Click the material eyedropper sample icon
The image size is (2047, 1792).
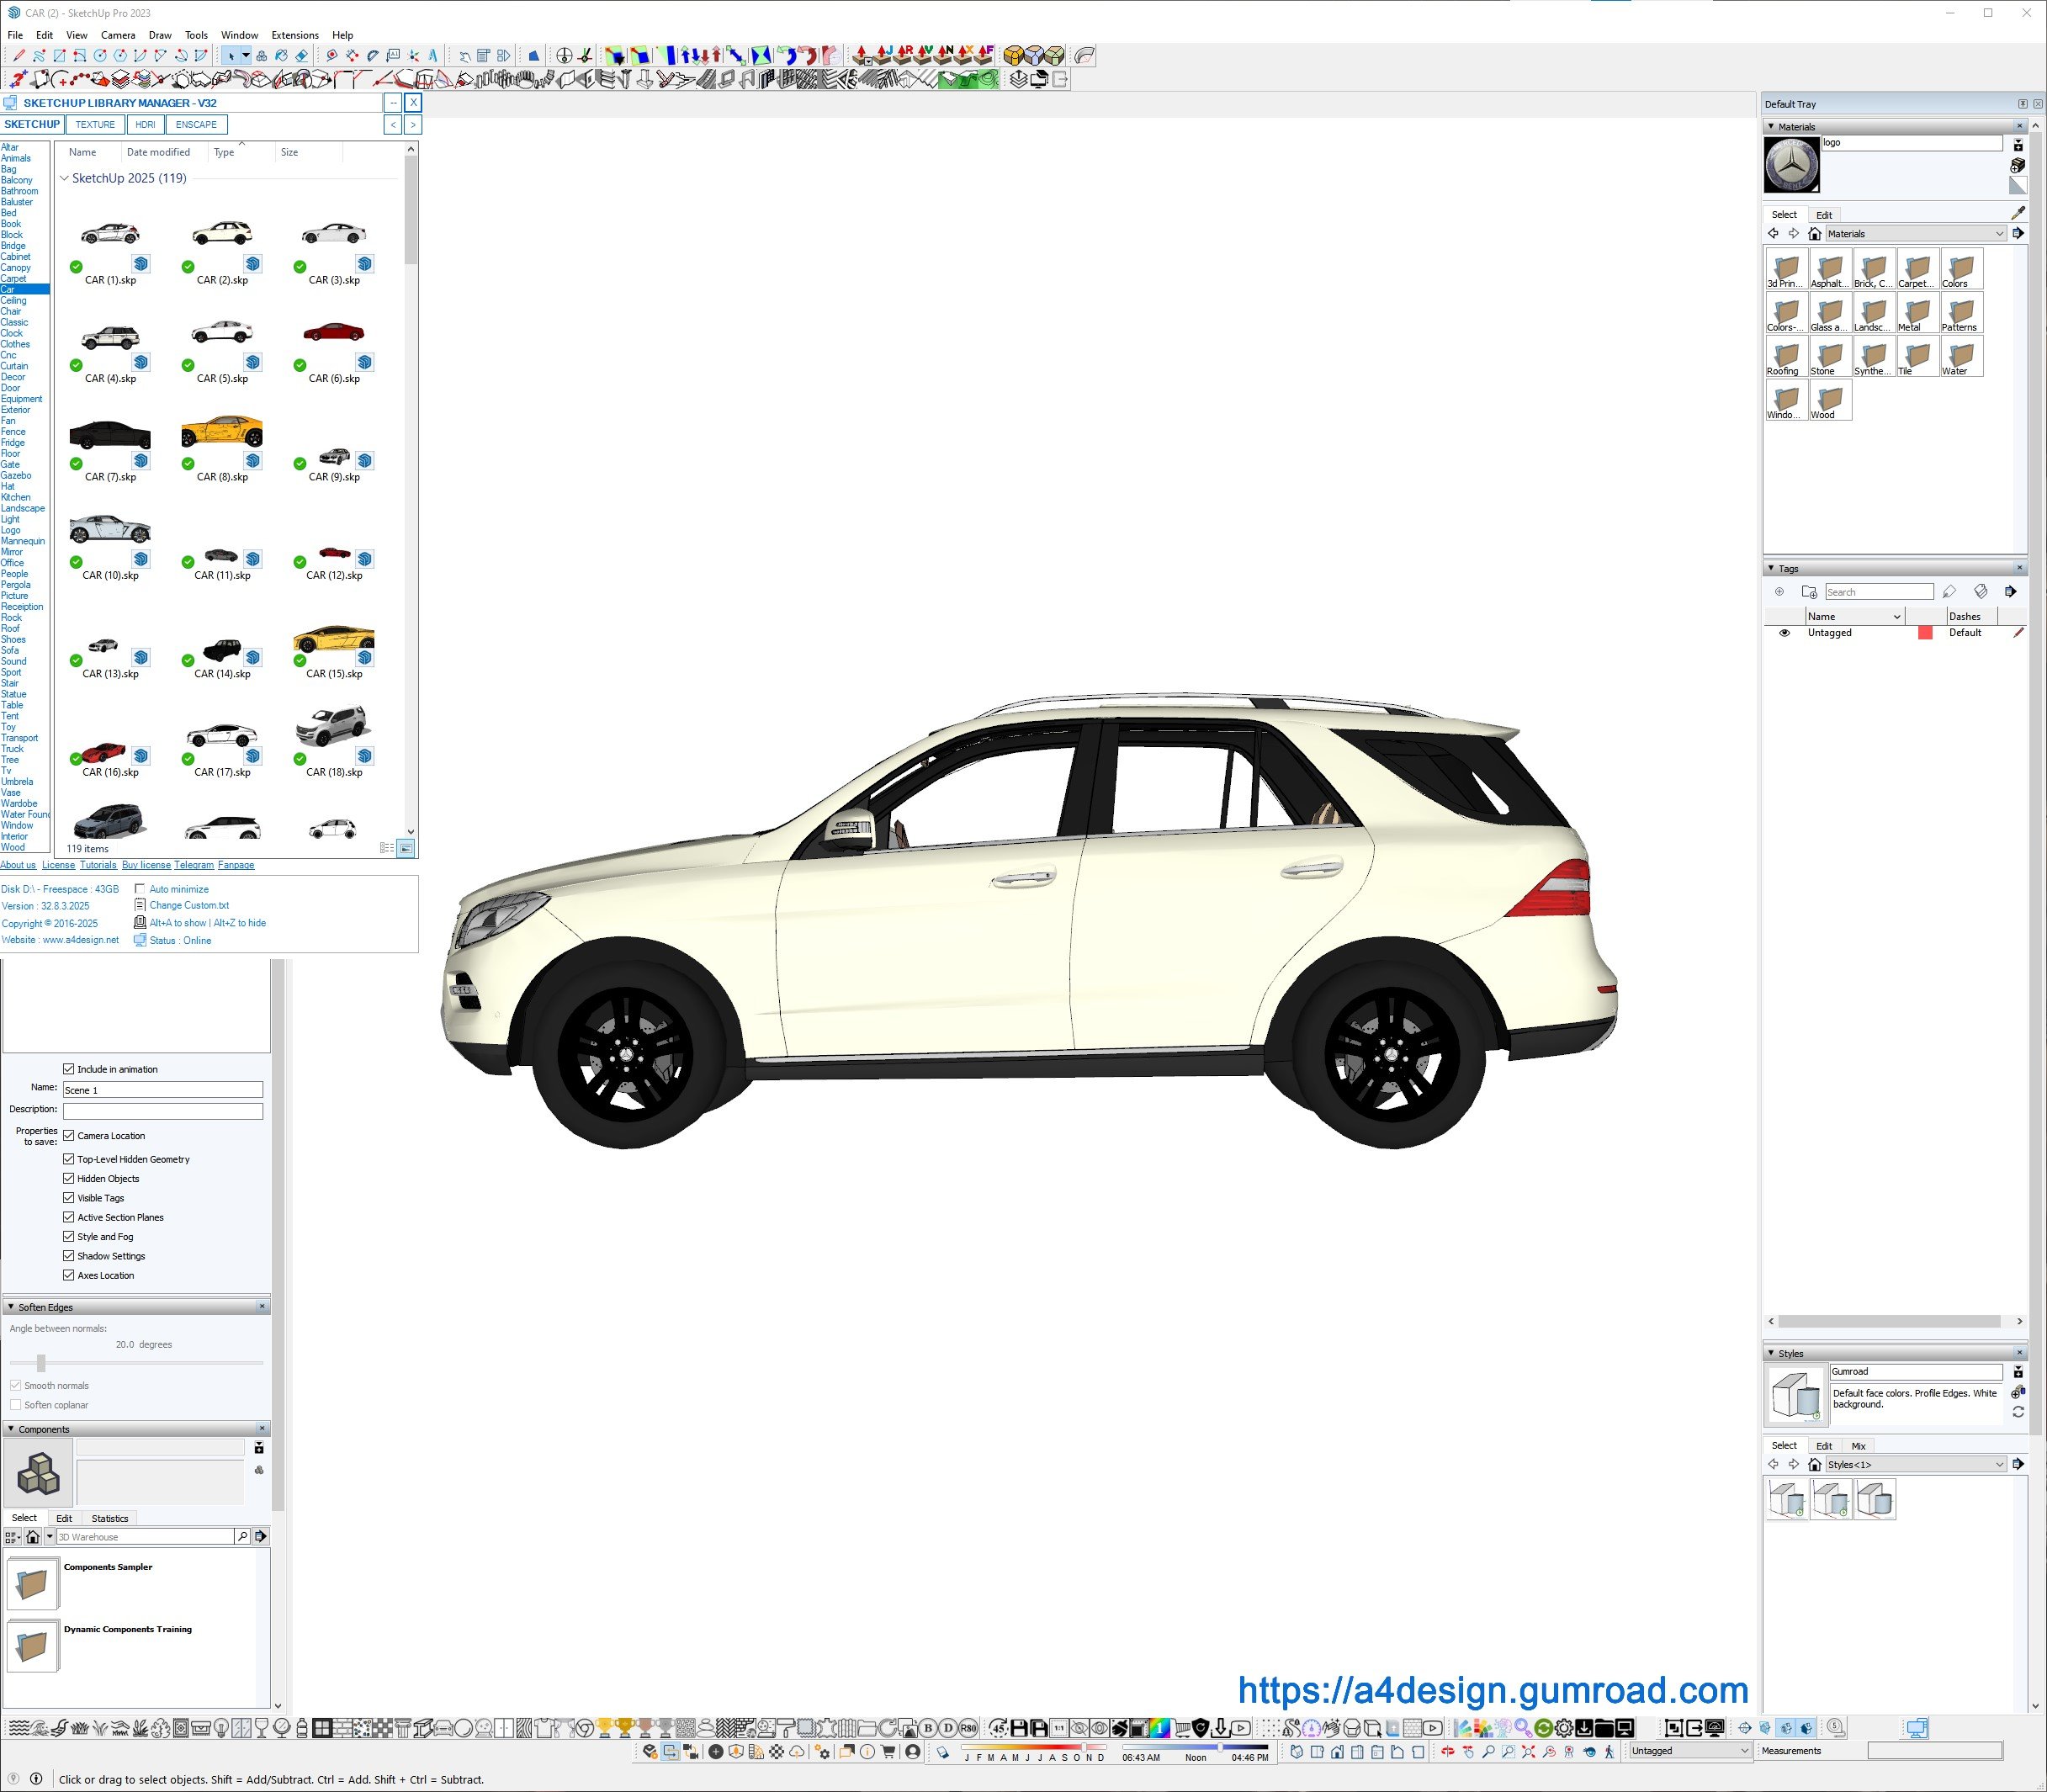point(2017,213)
